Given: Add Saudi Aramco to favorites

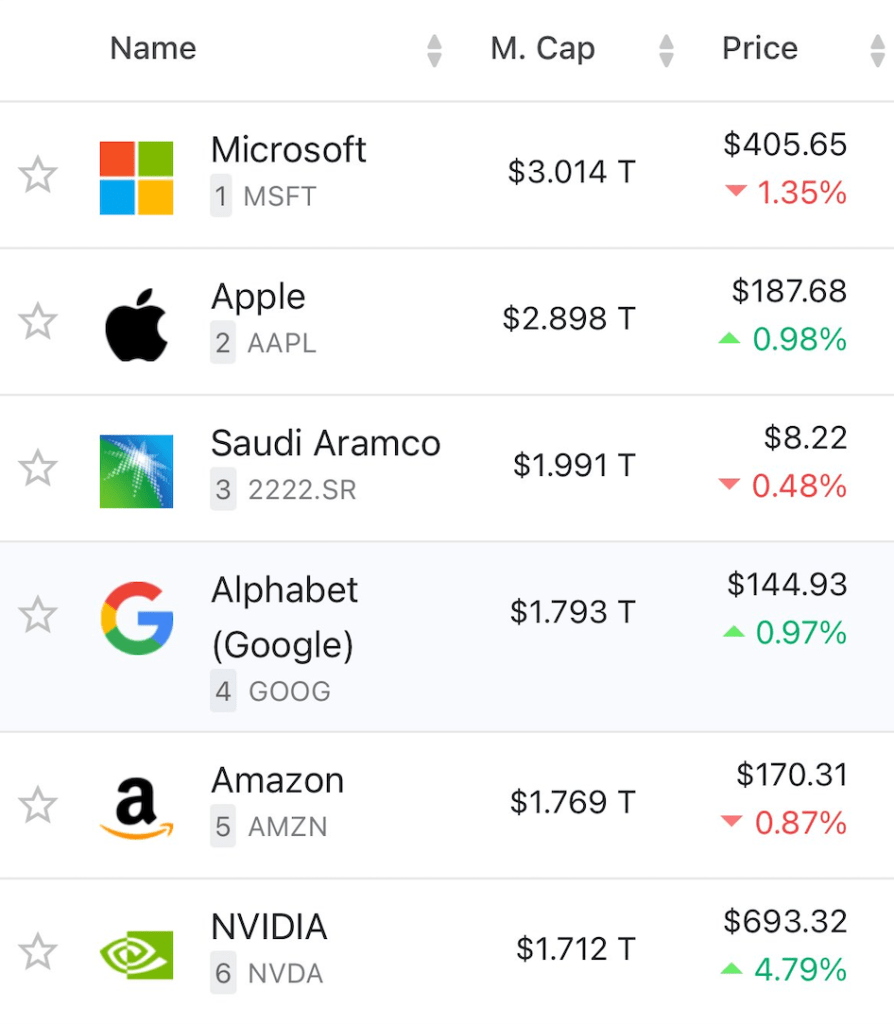Looking at the screenshot, I should 38,468.
